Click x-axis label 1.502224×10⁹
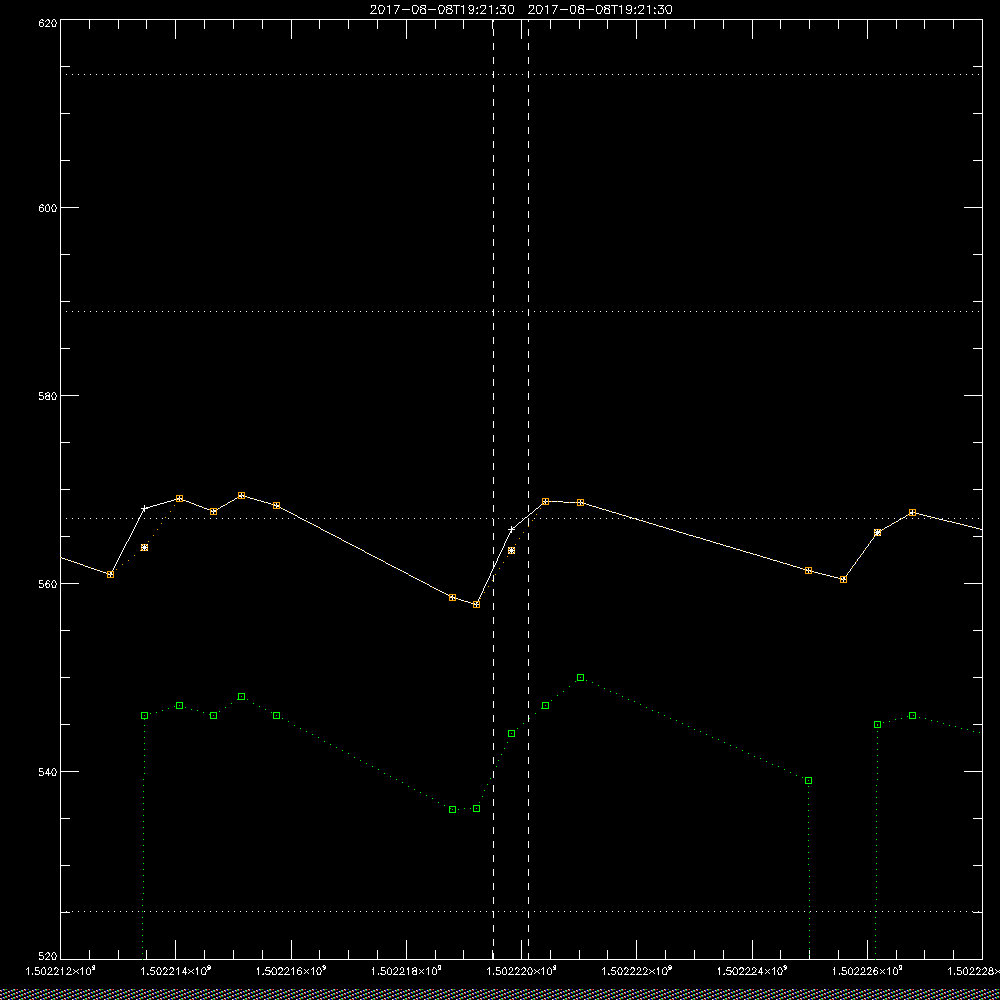 click(x=753, y=971)
